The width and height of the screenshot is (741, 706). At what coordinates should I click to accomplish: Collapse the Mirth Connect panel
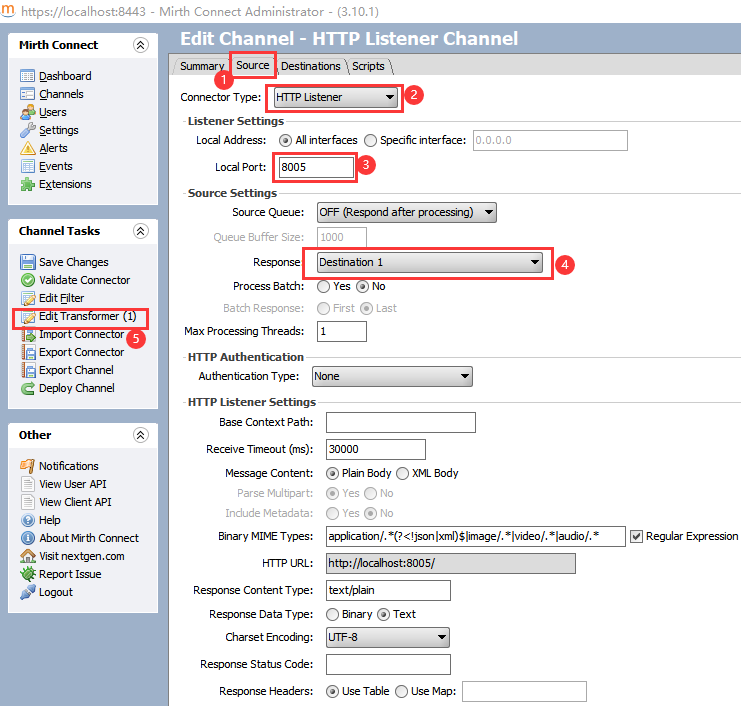tap(140, 45)
